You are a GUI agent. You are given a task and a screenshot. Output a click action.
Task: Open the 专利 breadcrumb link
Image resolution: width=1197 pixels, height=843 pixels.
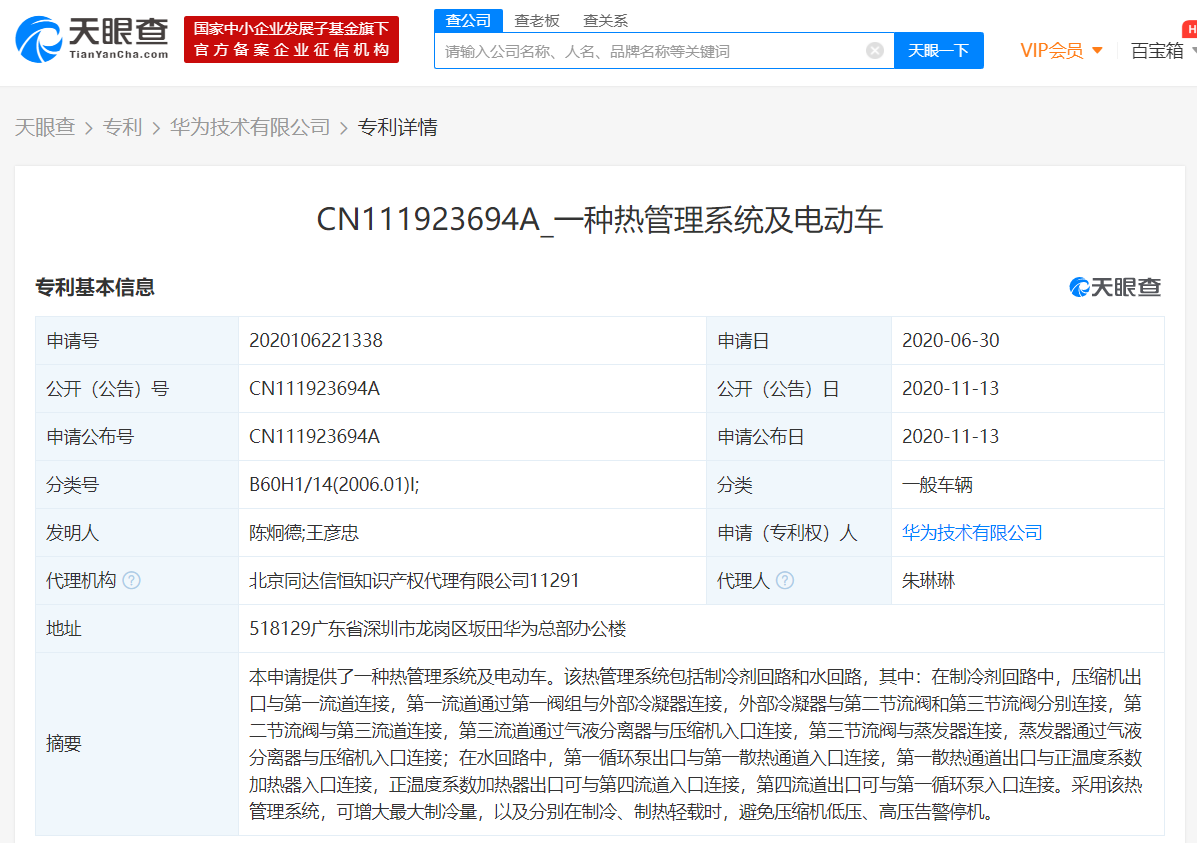(122, 127)
